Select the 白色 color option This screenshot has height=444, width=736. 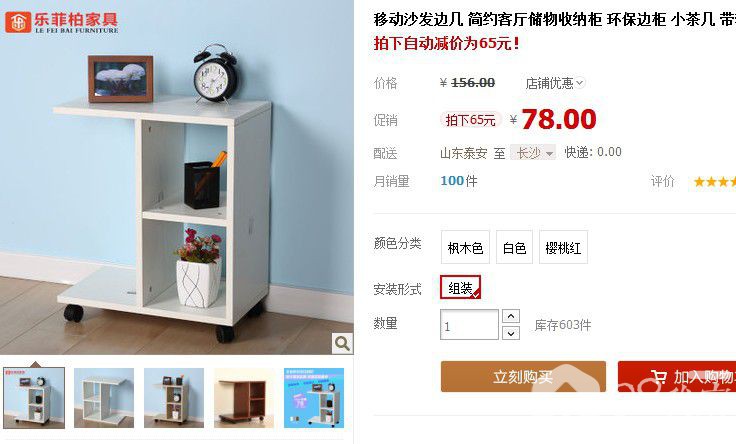514,247
